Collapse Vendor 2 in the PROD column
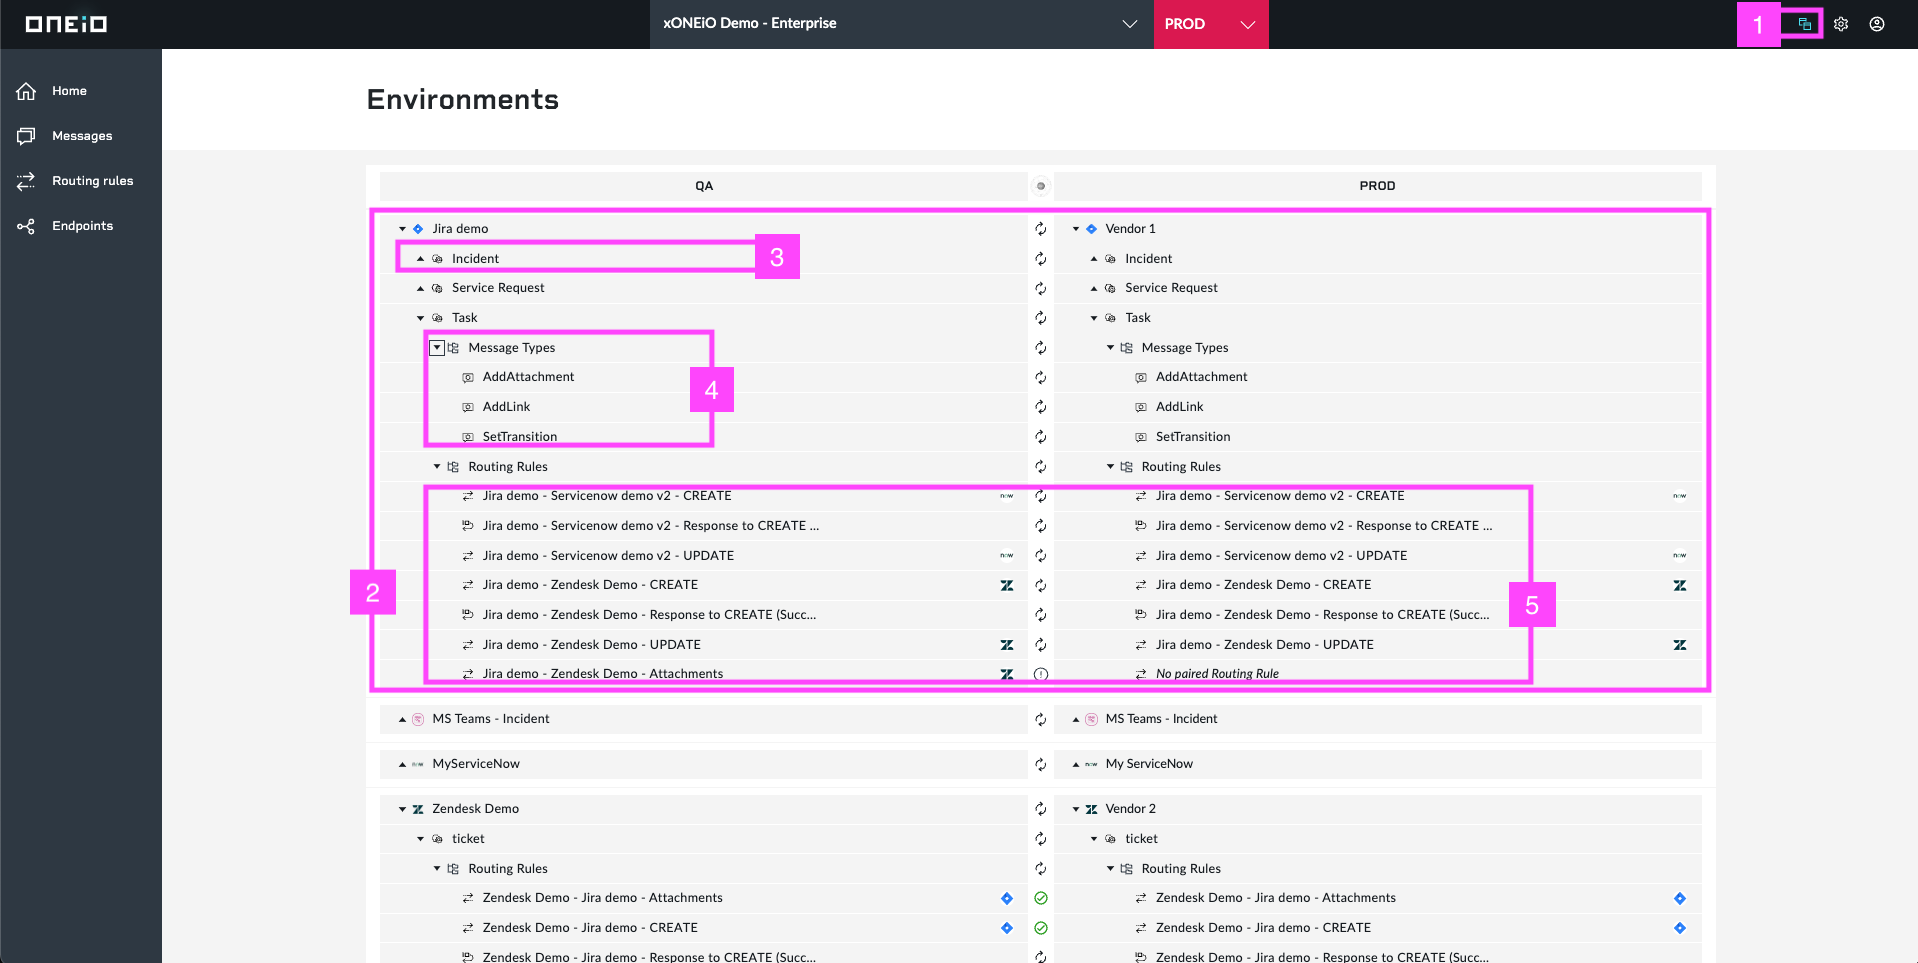The image size is (1918, 963). [x=1076, y=809]
